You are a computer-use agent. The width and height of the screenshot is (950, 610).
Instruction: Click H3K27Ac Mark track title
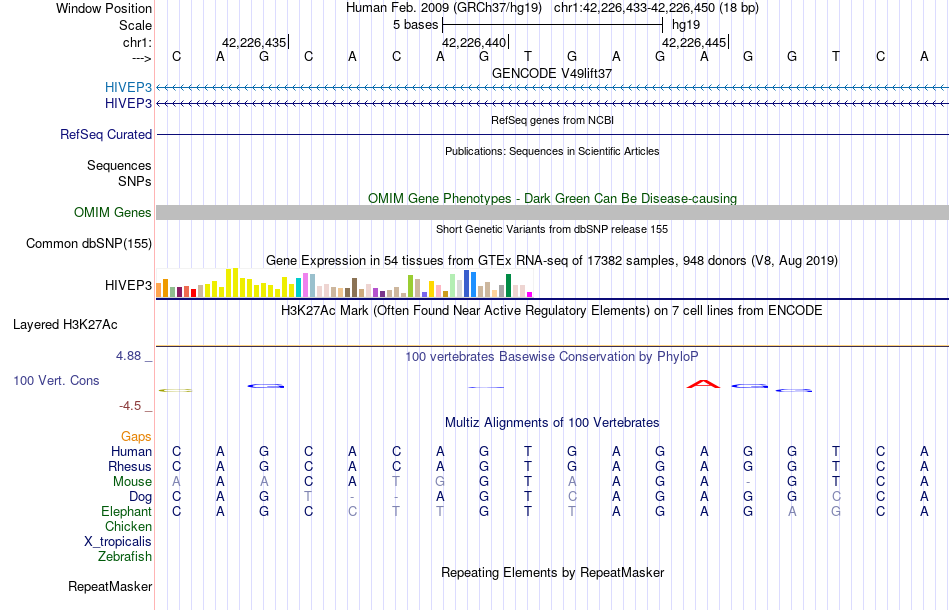552,311
